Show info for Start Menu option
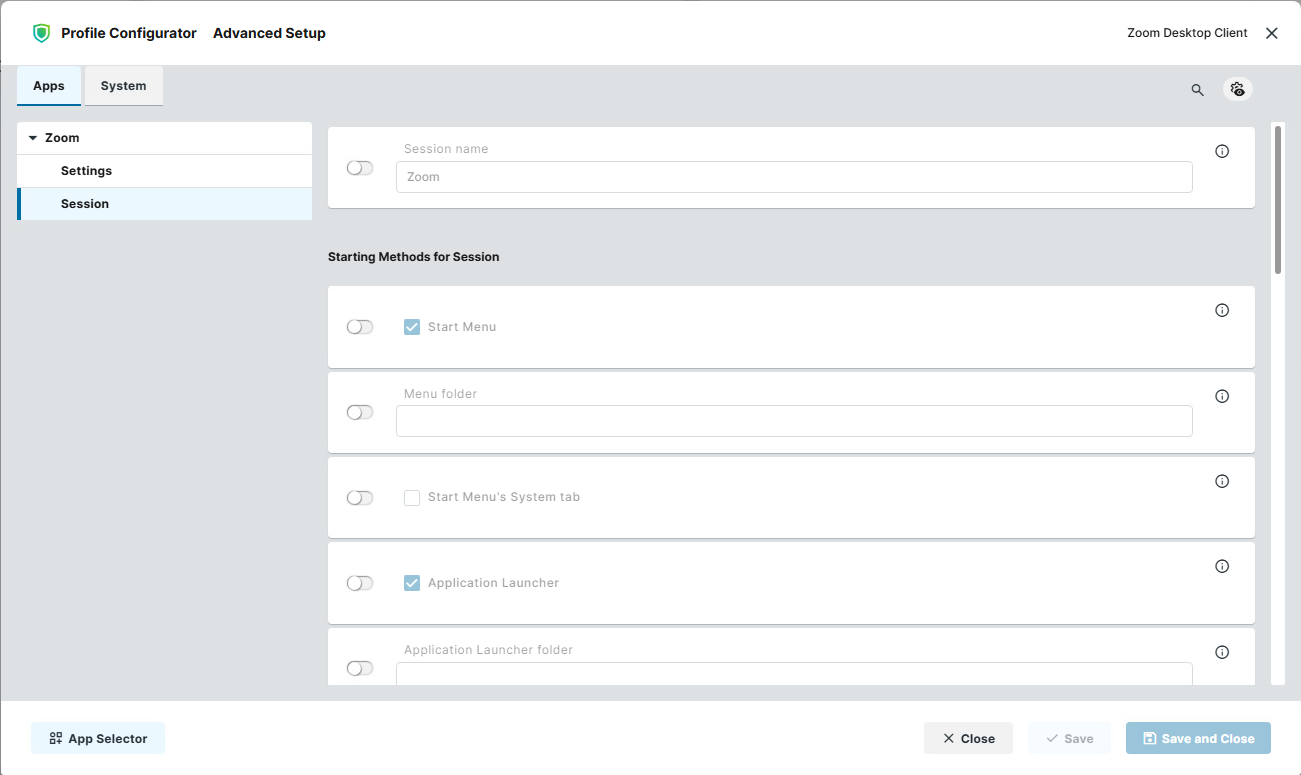 (x=1222, y=310)
